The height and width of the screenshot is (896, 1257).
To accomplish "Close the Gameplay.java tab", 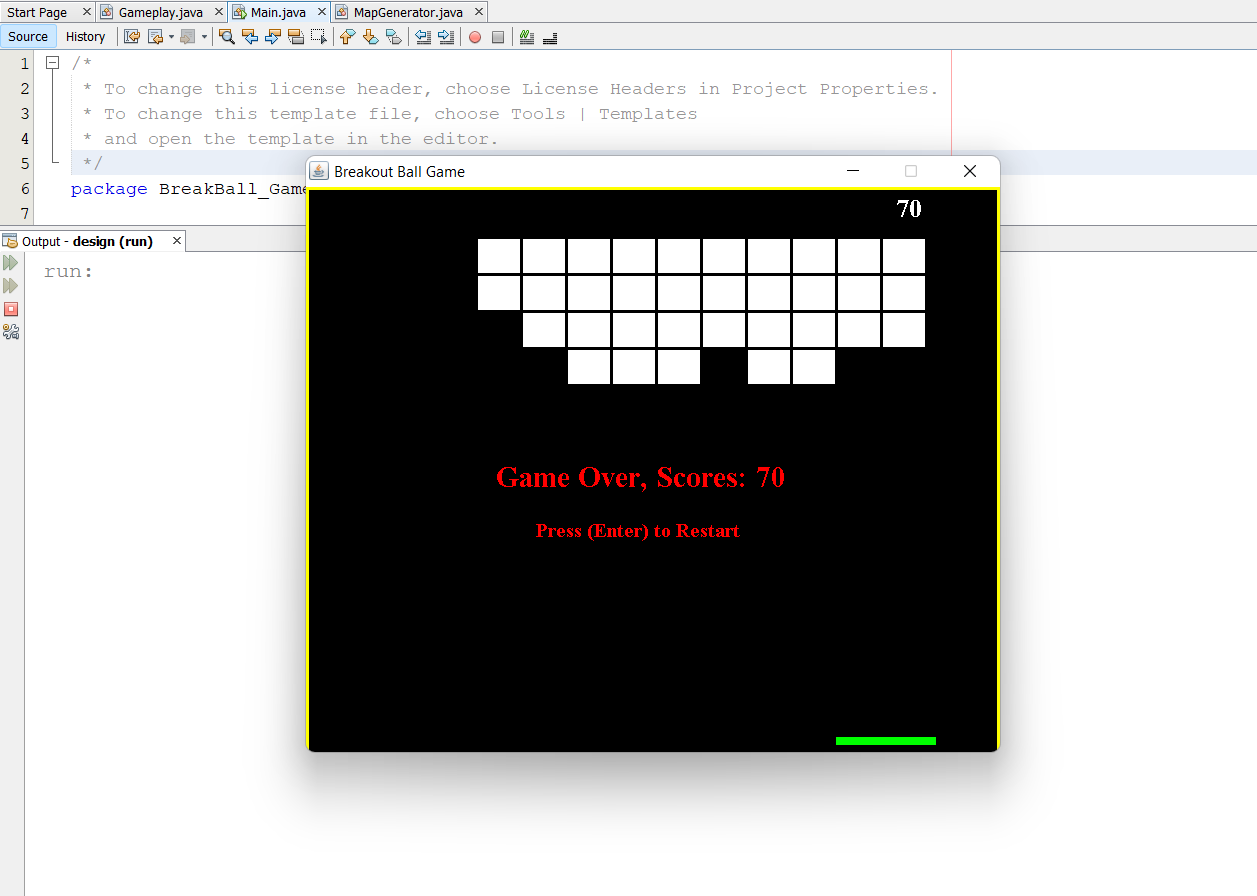I will [218, 12].
